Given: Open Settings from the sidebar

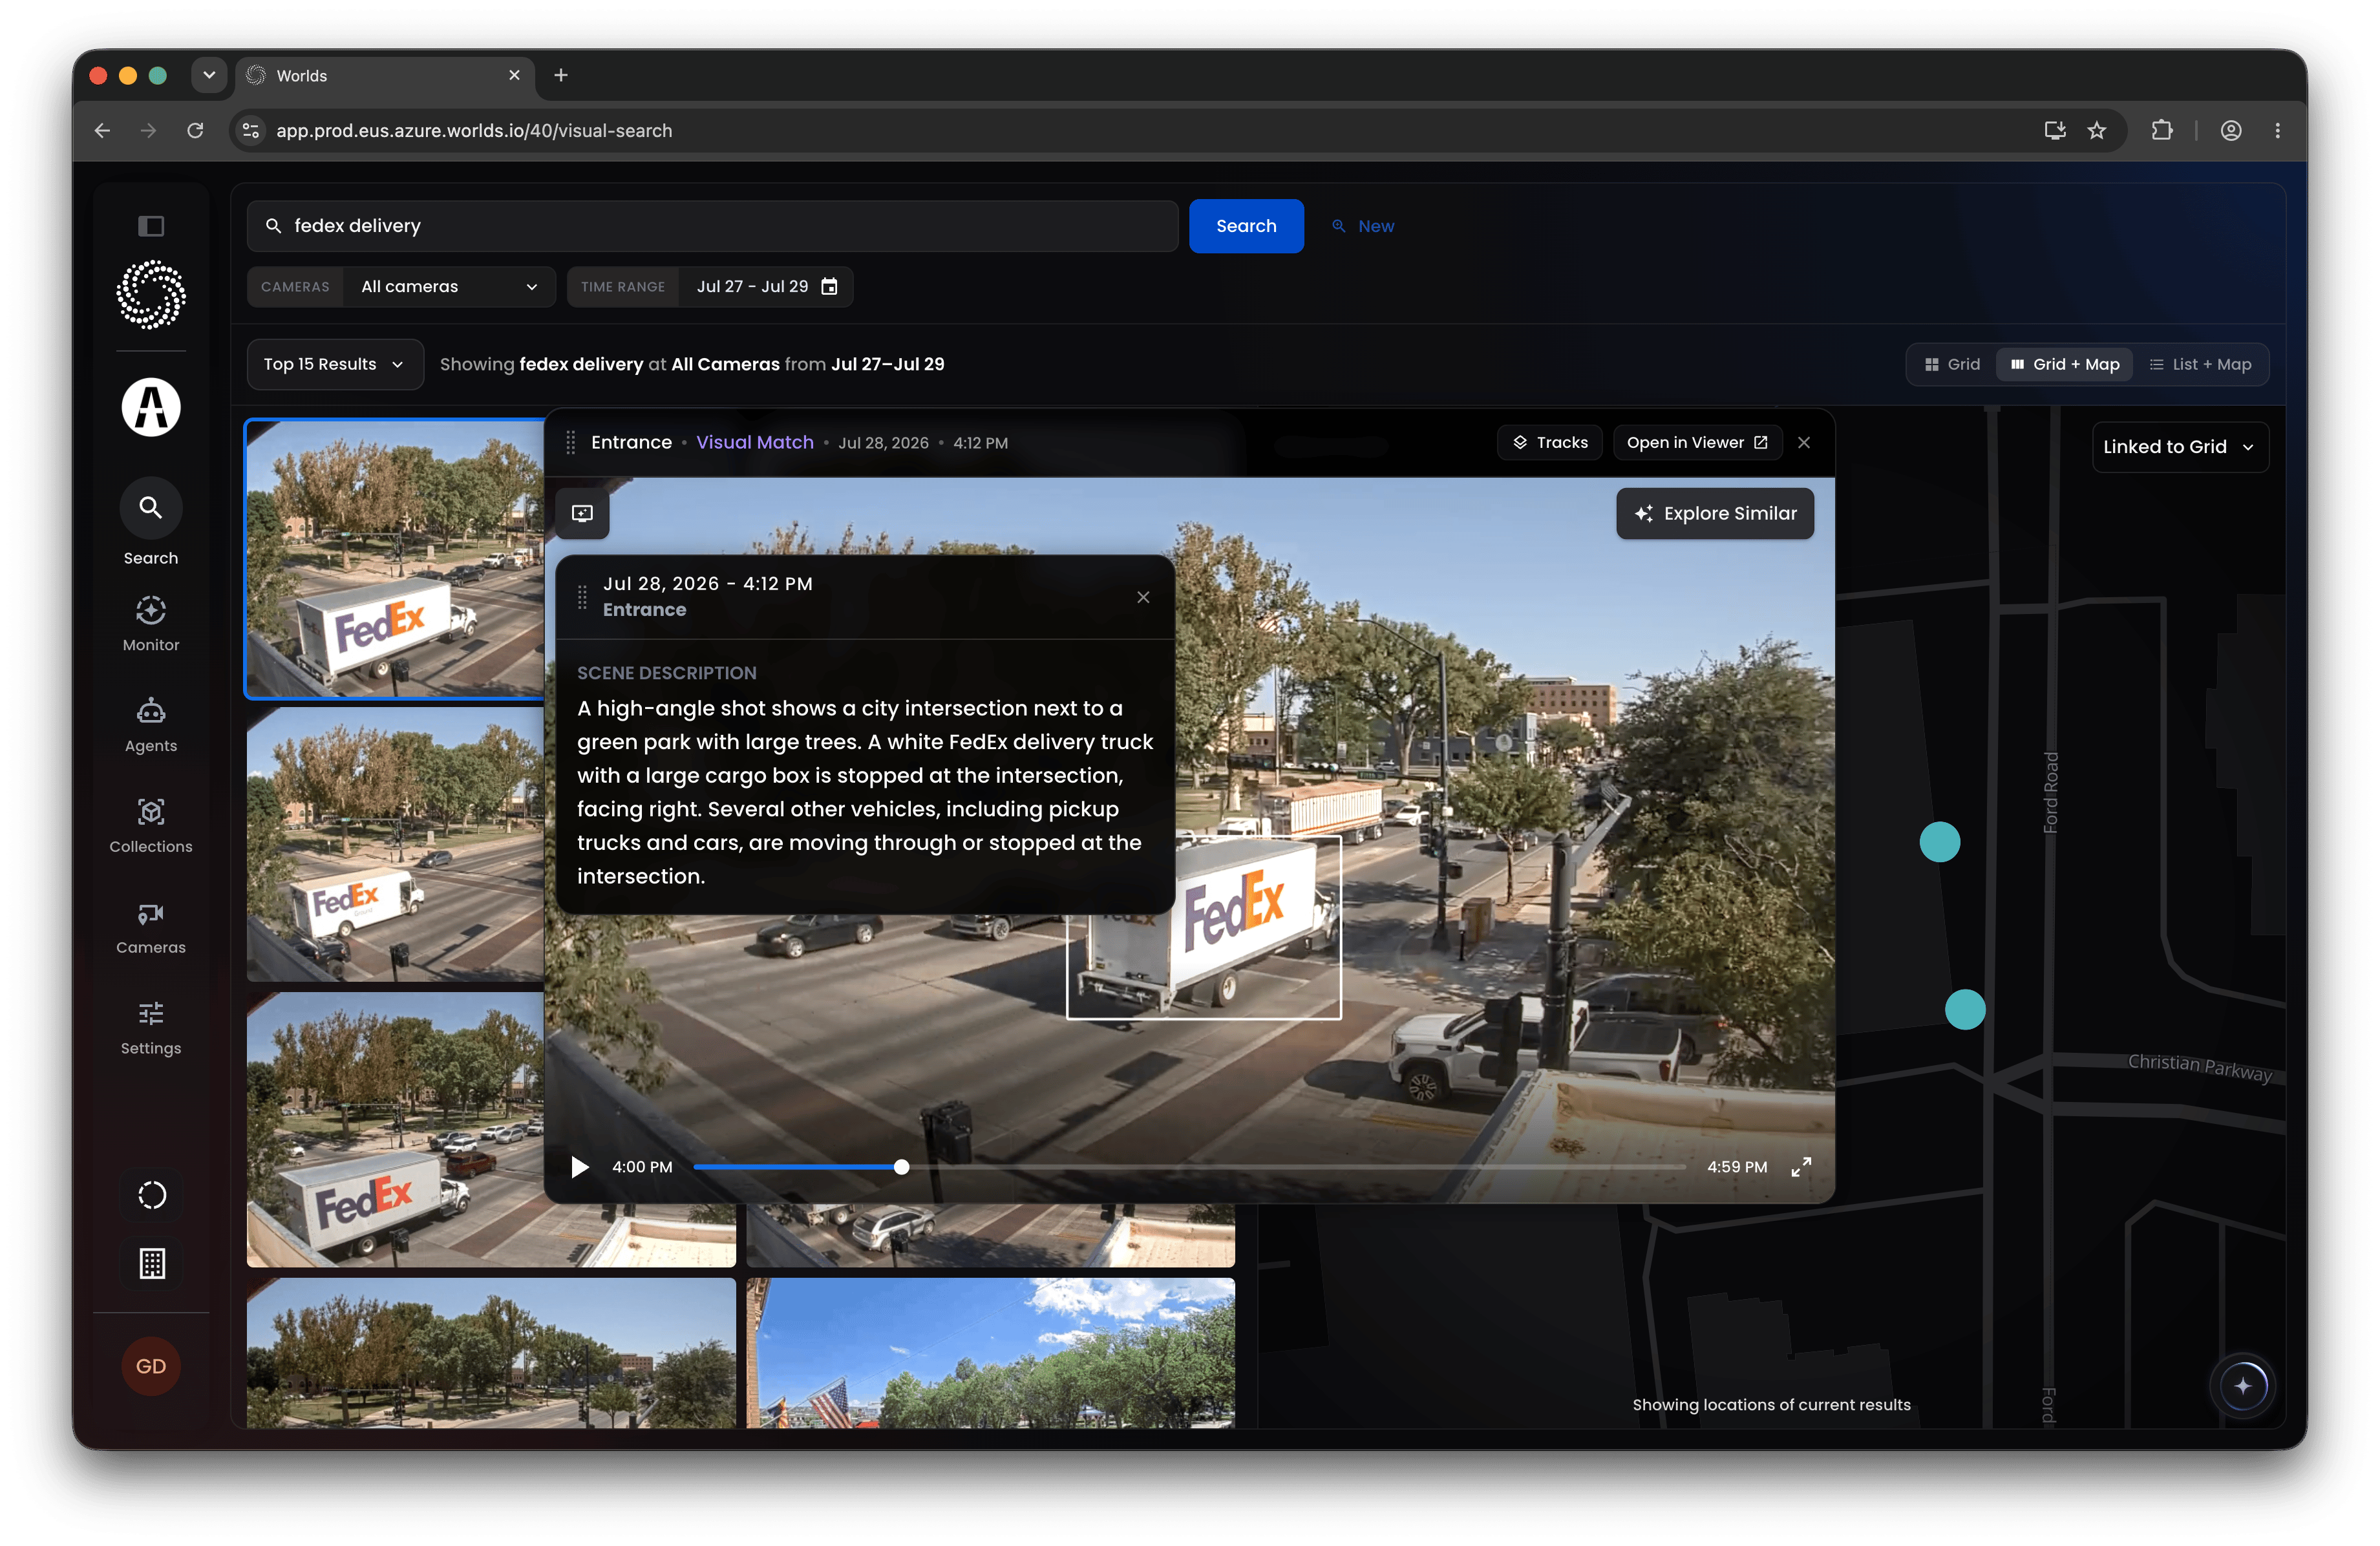Looking at the screenshot, I should click(151, 1028).
